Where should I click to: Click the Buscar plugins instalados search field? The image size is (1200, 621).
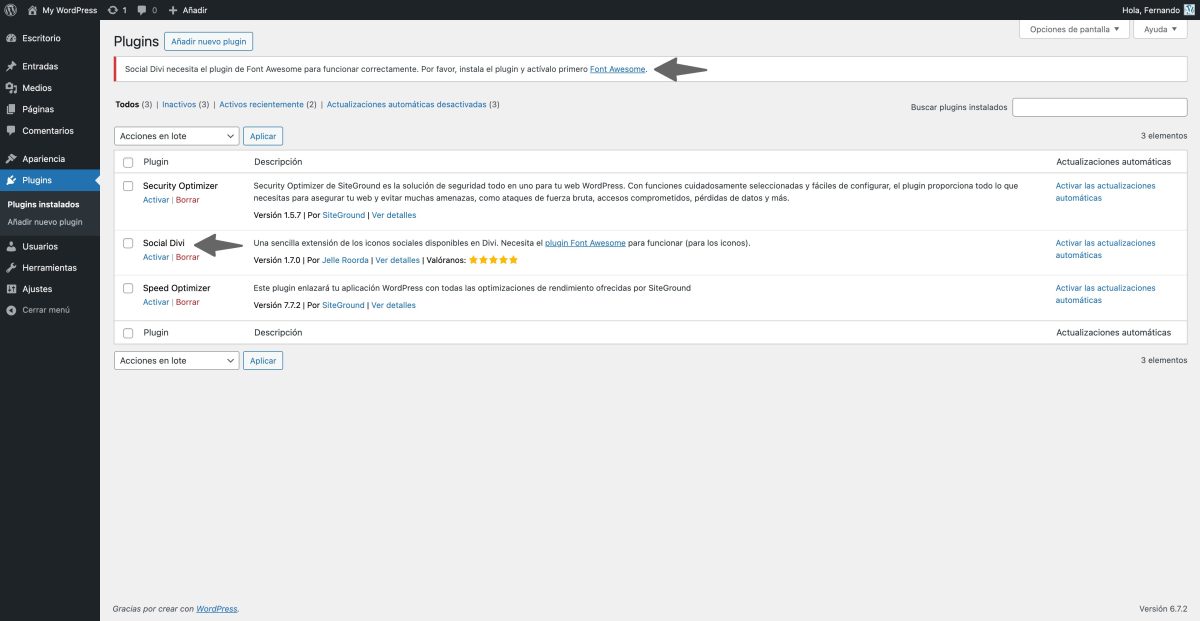[1100, 106]
